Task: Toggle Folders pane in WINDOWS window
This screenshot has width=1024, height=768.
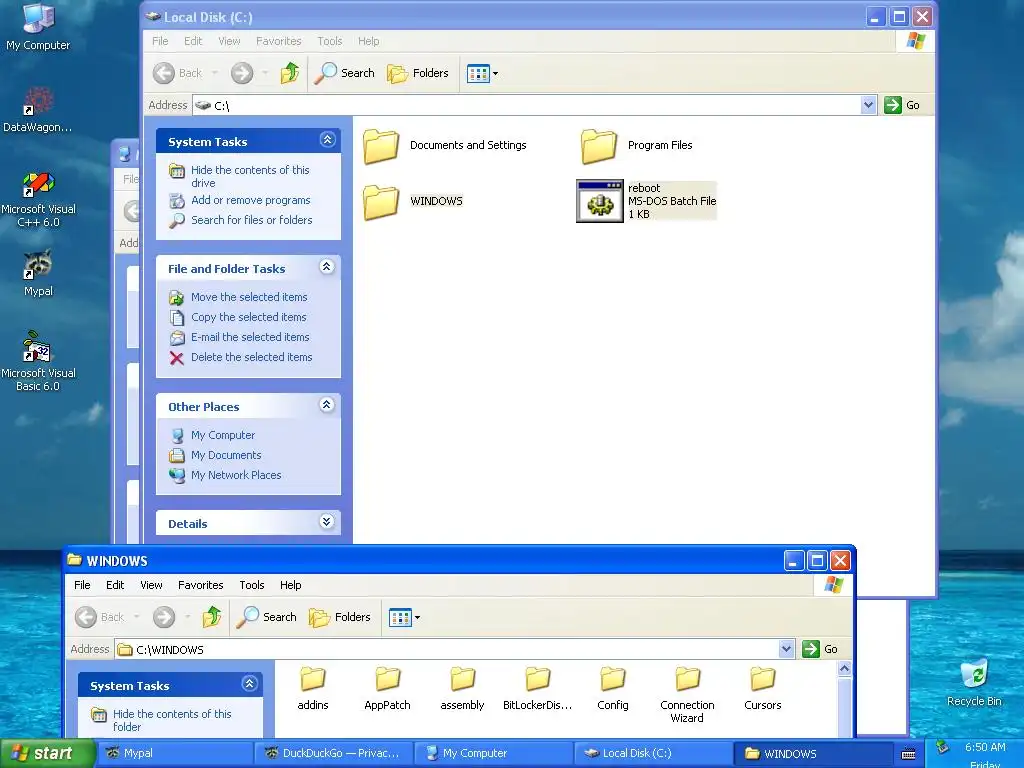Action: pyautogui.click(x=340, y=617)
